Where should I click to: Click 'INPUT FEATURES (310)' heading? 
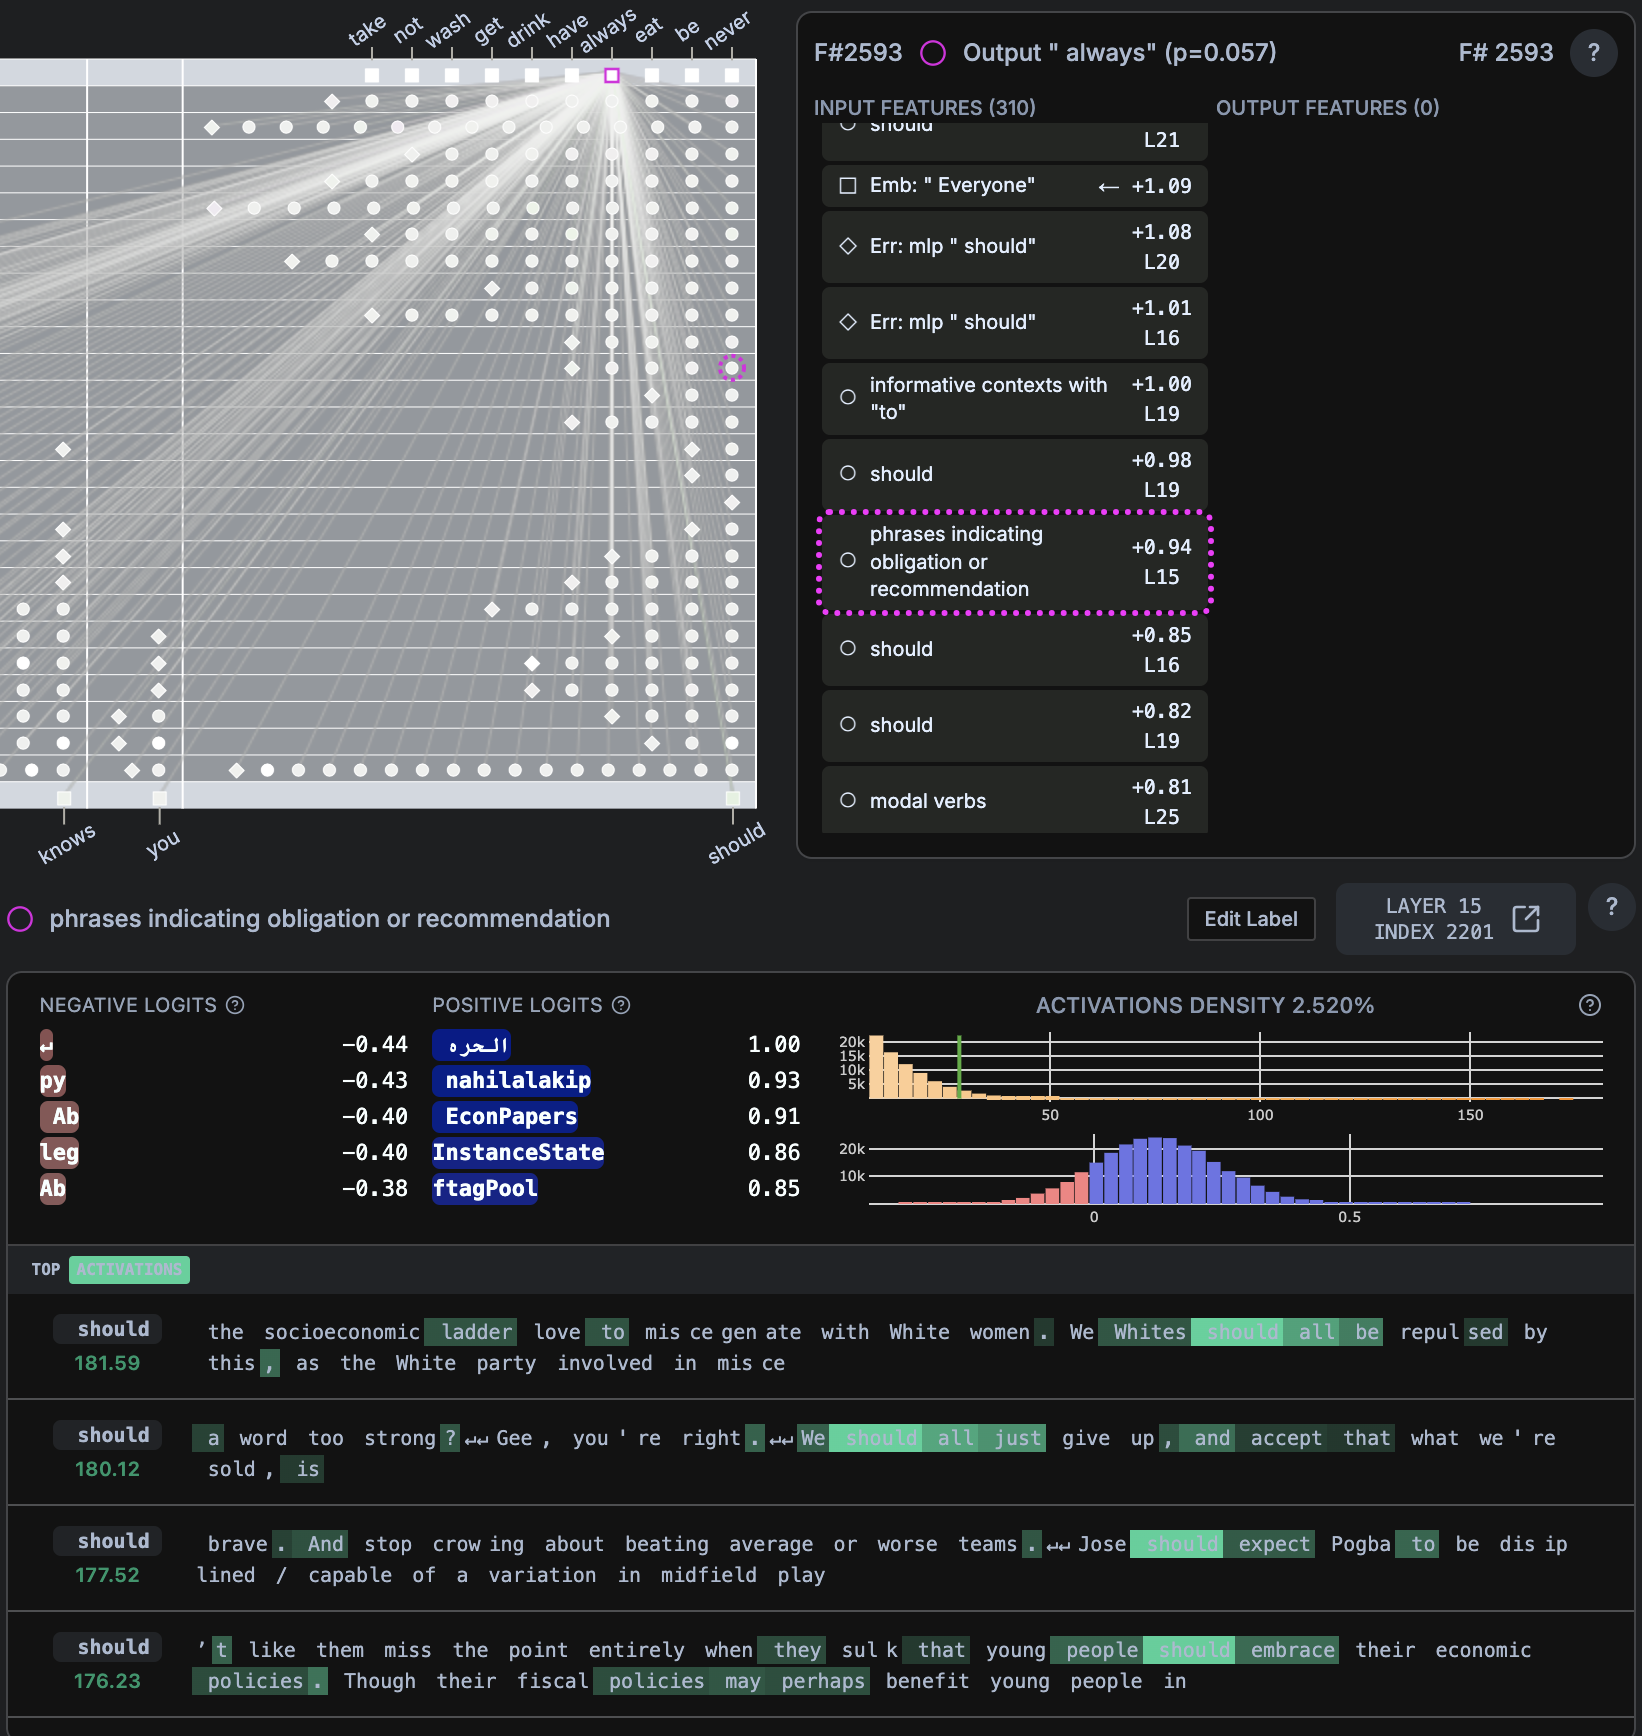click(x=925, y=107)
